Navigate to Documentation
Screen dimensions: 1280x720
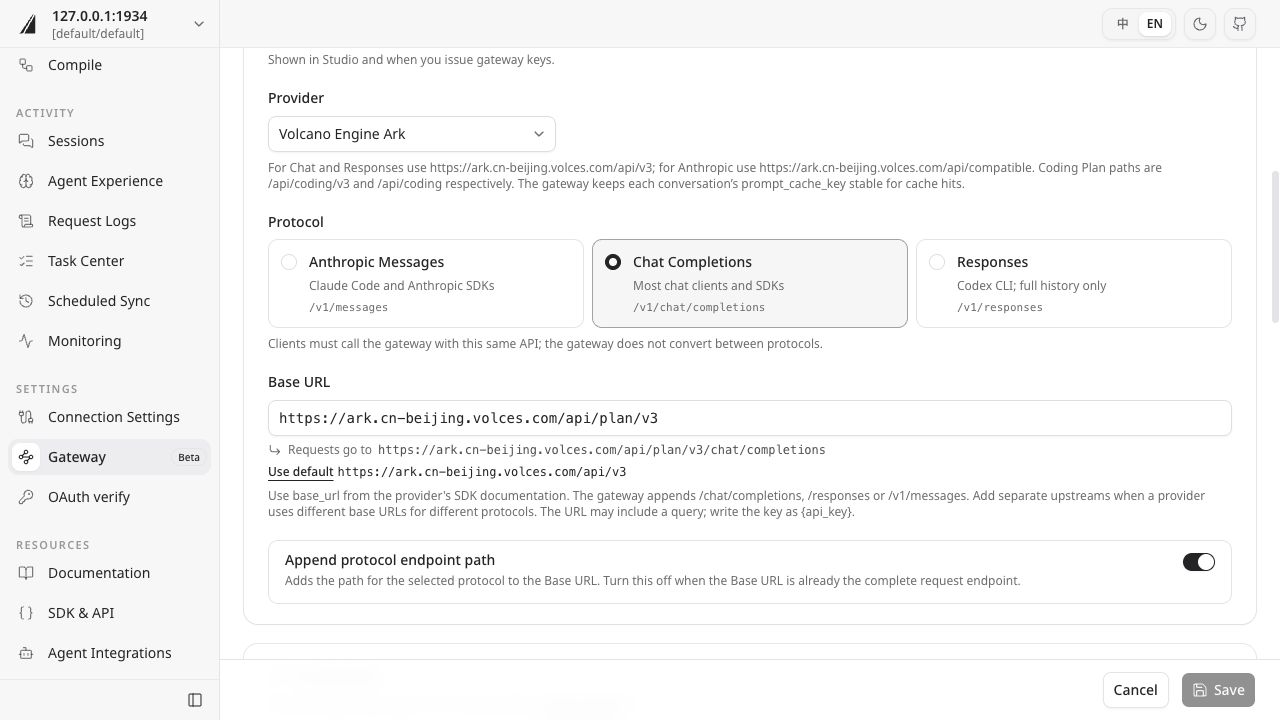tap(110, 573)
